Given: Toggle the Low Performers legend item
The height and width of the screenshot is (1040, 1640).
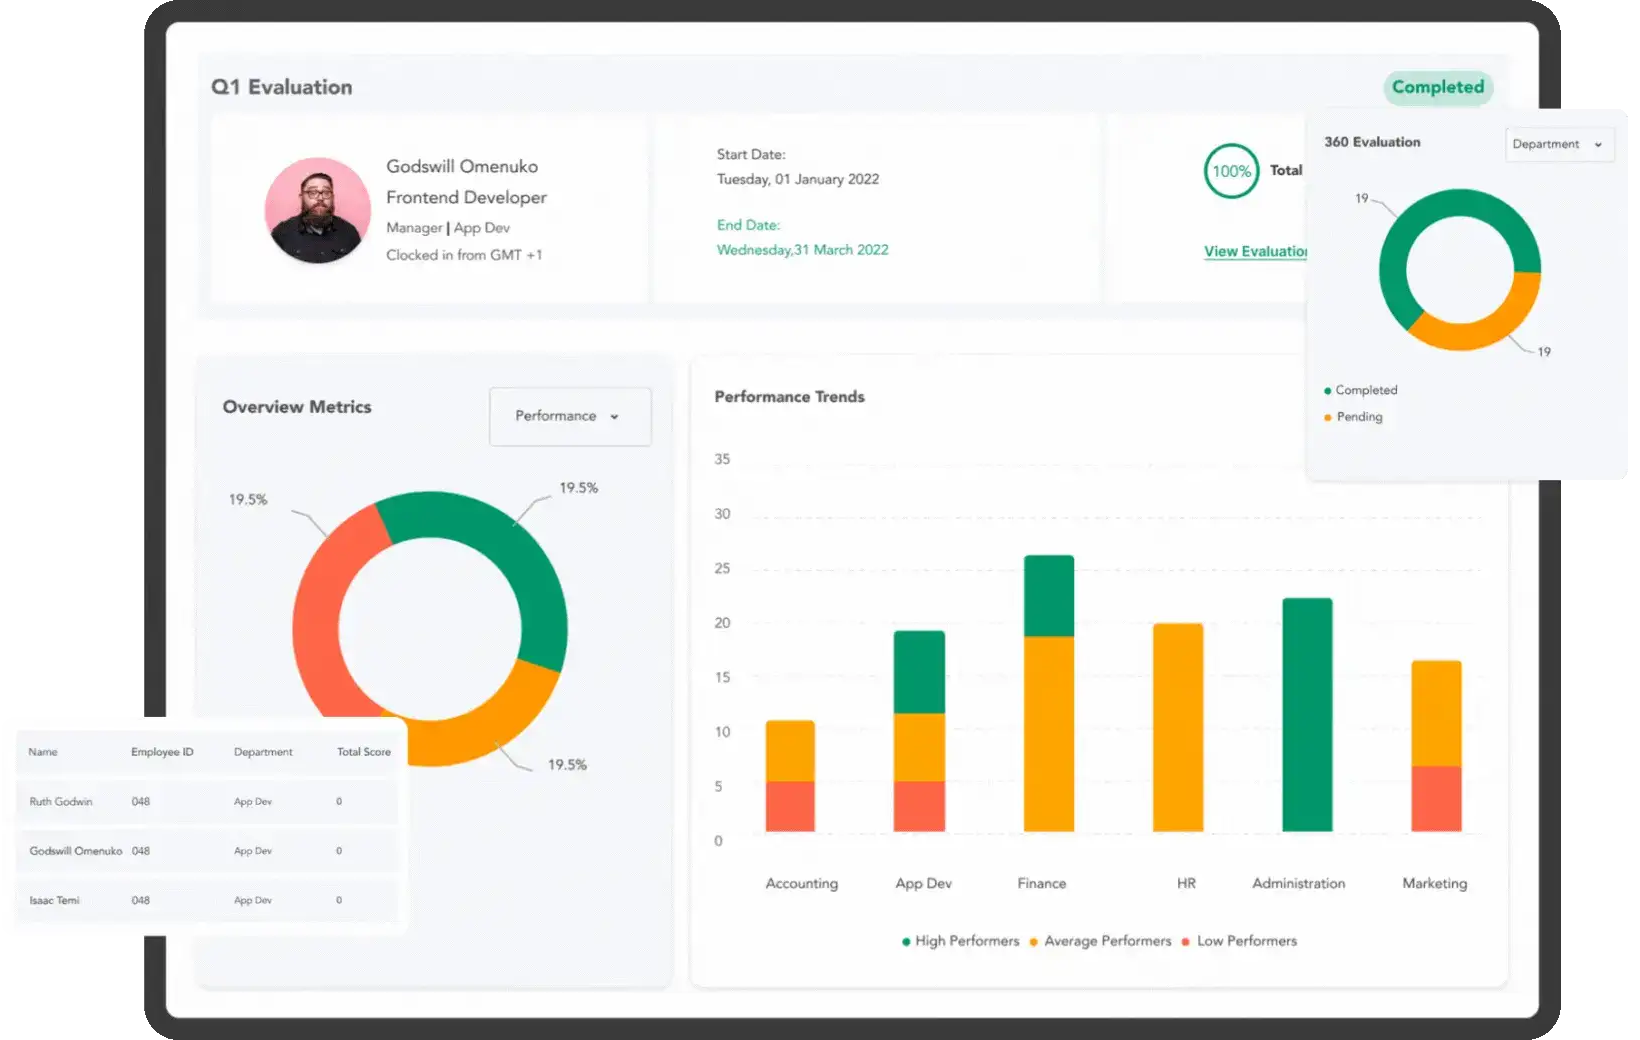Looking at the screenshot, I should (1239, 941).
